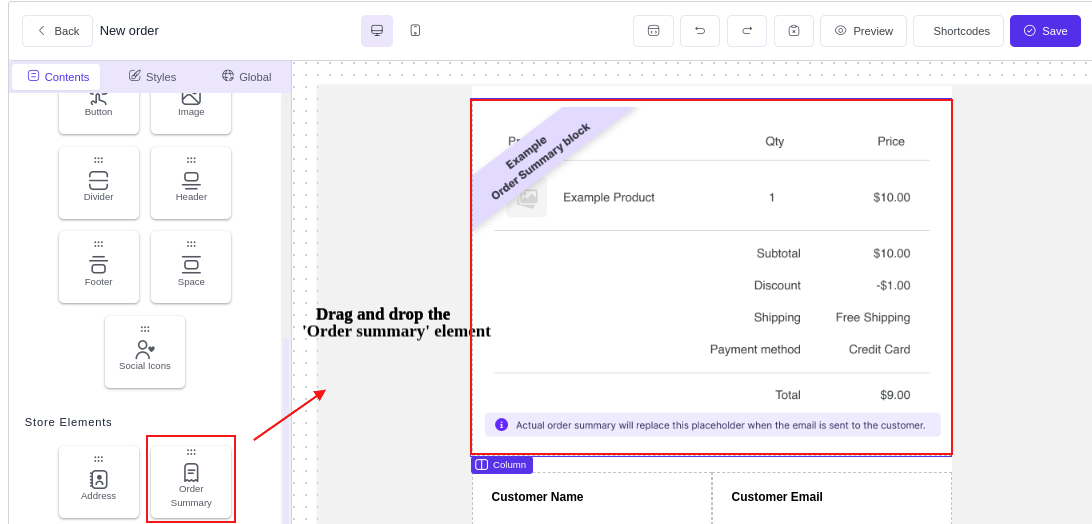Switch to desktop preview mode

pos(377,31)
